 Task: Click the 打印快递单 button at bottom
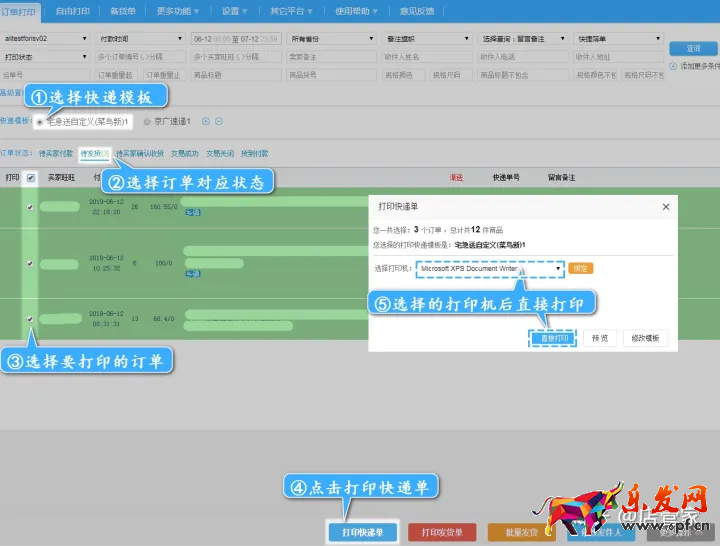(362, 532)
